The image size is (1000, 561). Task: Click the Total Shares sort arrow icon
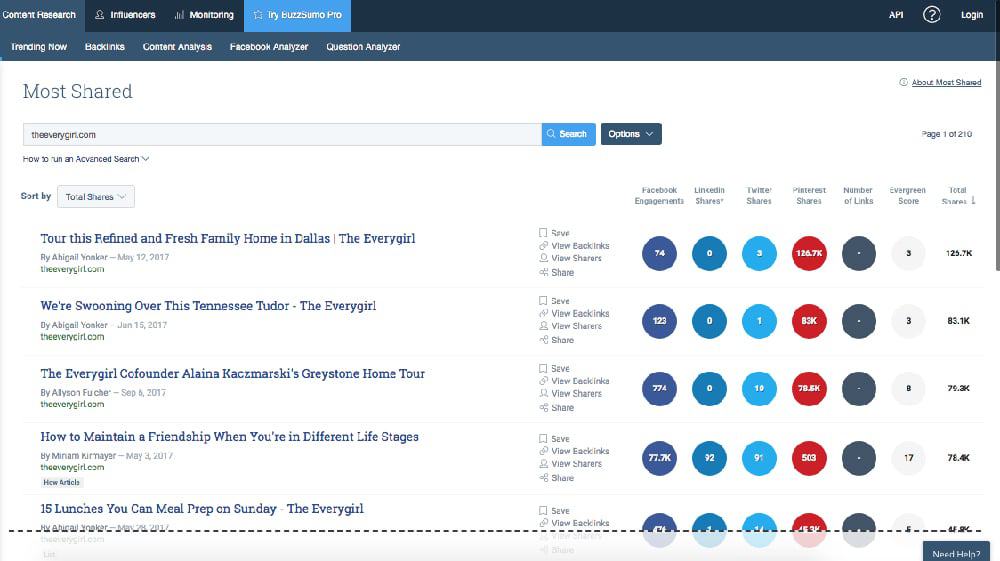(973, 200)
